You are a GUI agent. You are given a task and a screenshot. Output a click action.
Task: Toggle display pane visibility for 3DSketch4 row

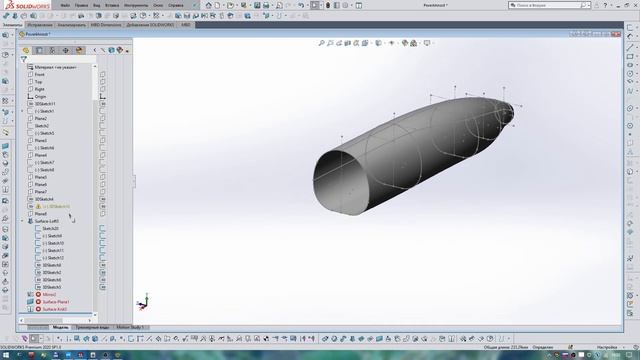(x=102, y=199)
